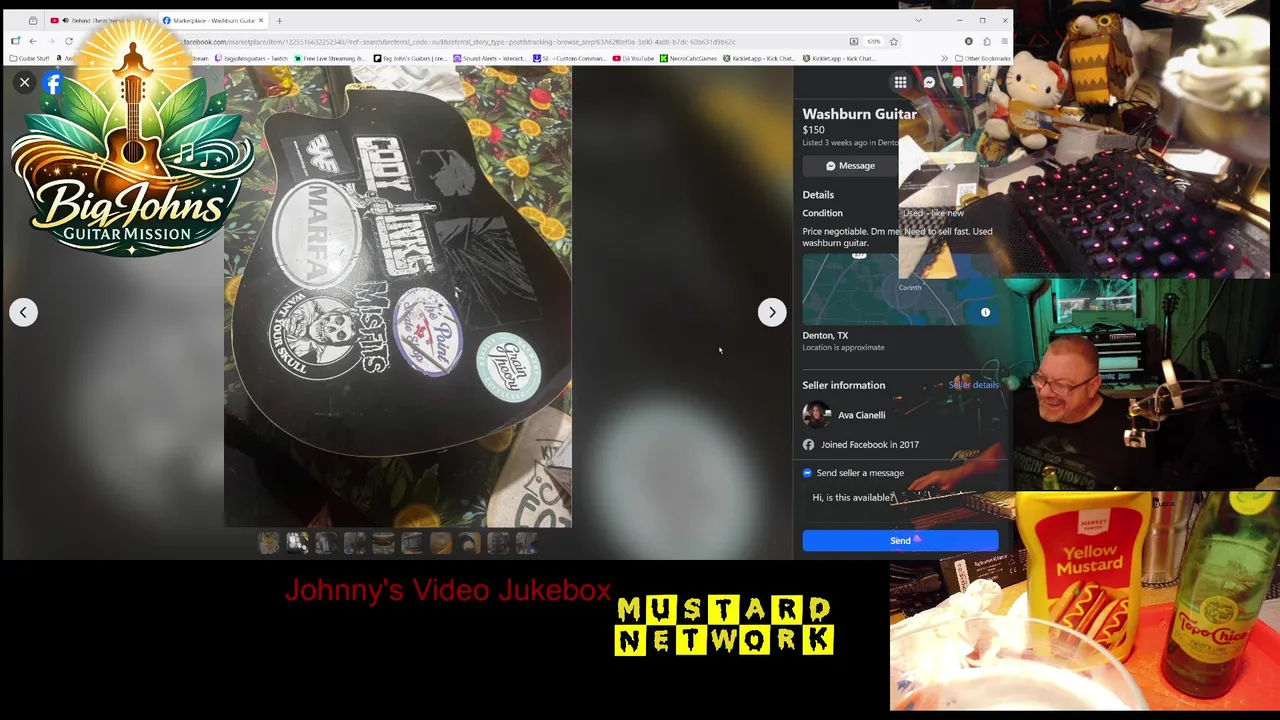This screenshot has width=1280, height=720.
Task: Click the reader view icon in address bar
Action: pyautogui.click(x=853, y=41)
